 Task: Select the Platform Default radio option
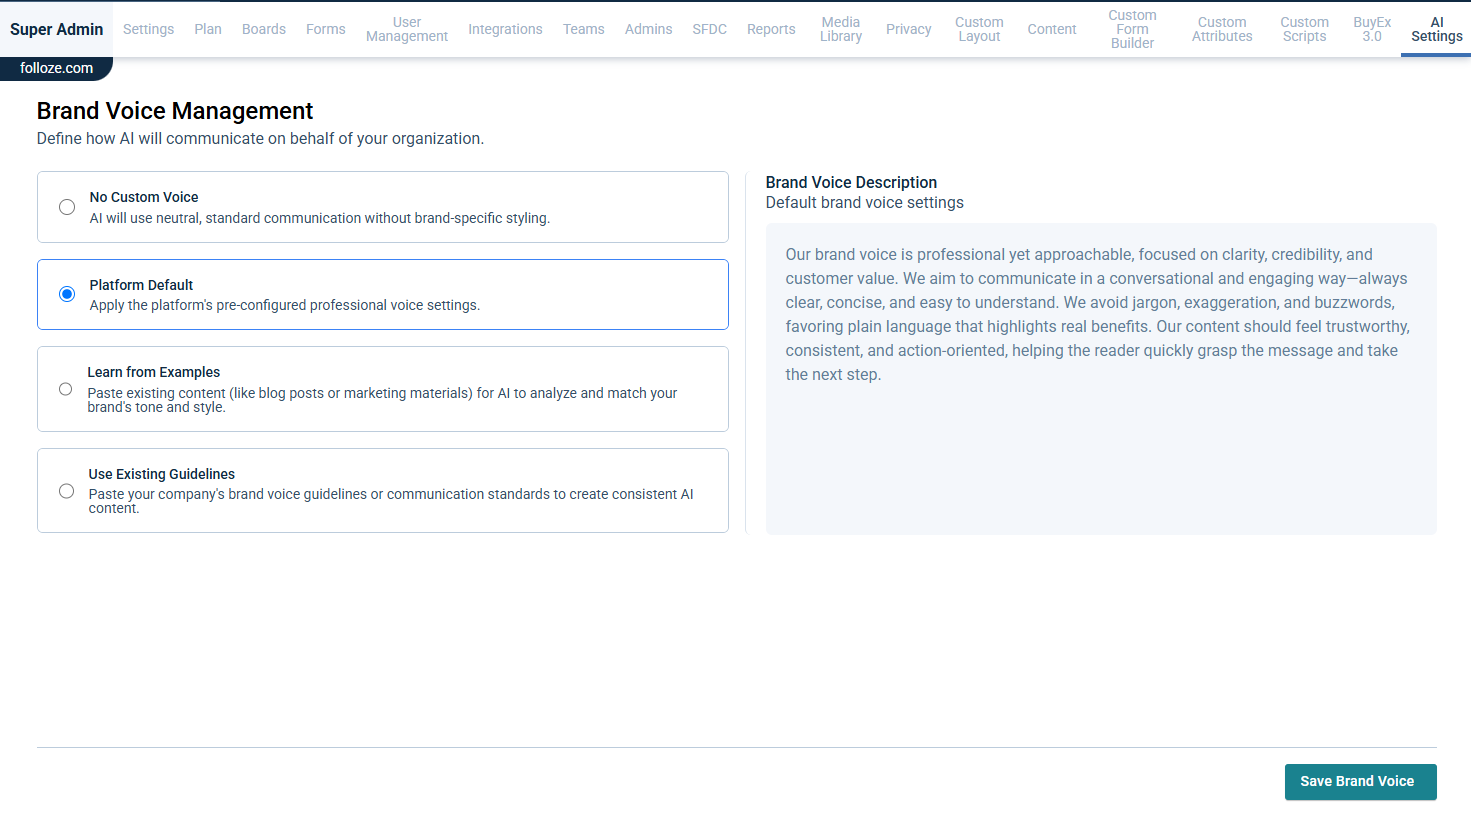(67, 294)
